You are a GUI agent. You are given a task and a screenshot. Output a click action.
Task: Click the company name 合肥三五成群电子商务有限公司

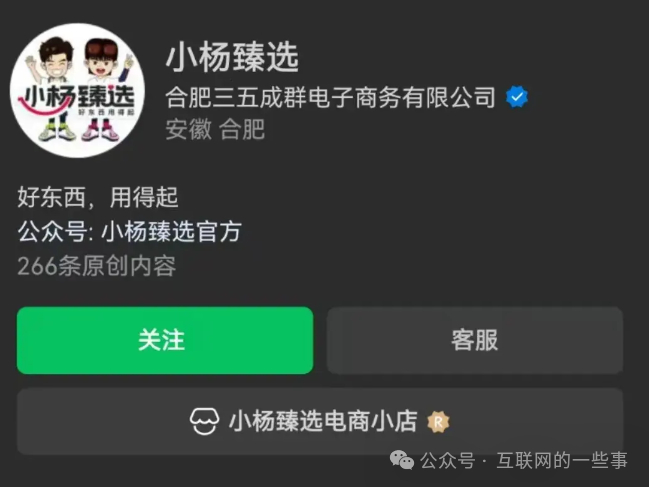(x=330, y=98)
